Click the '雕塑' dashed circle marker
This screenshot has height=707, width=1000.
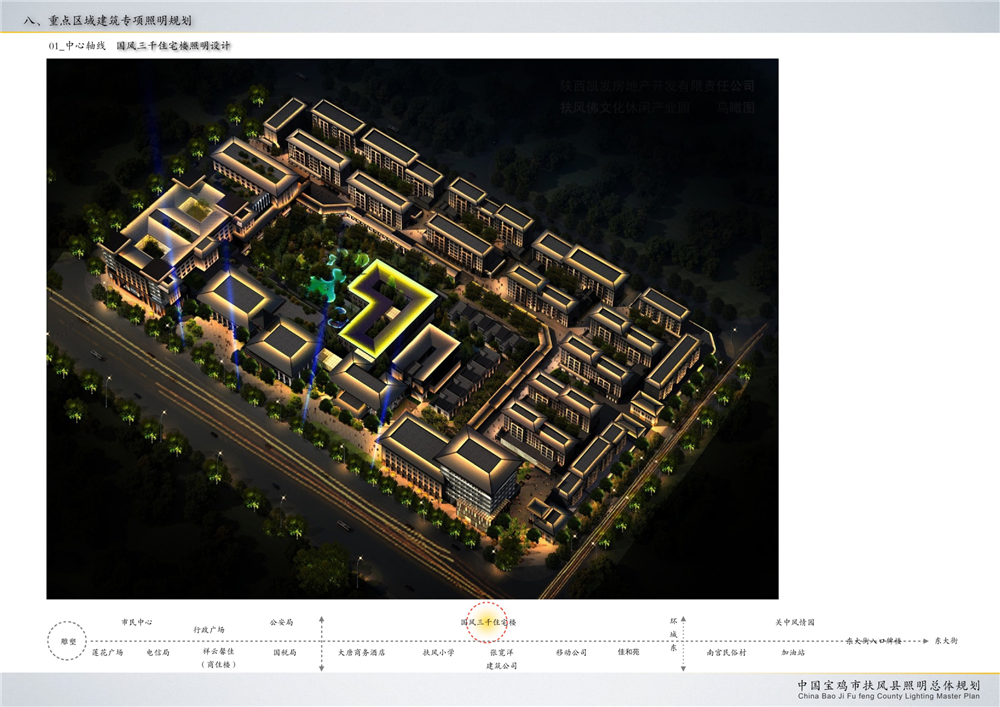(68, 641)
